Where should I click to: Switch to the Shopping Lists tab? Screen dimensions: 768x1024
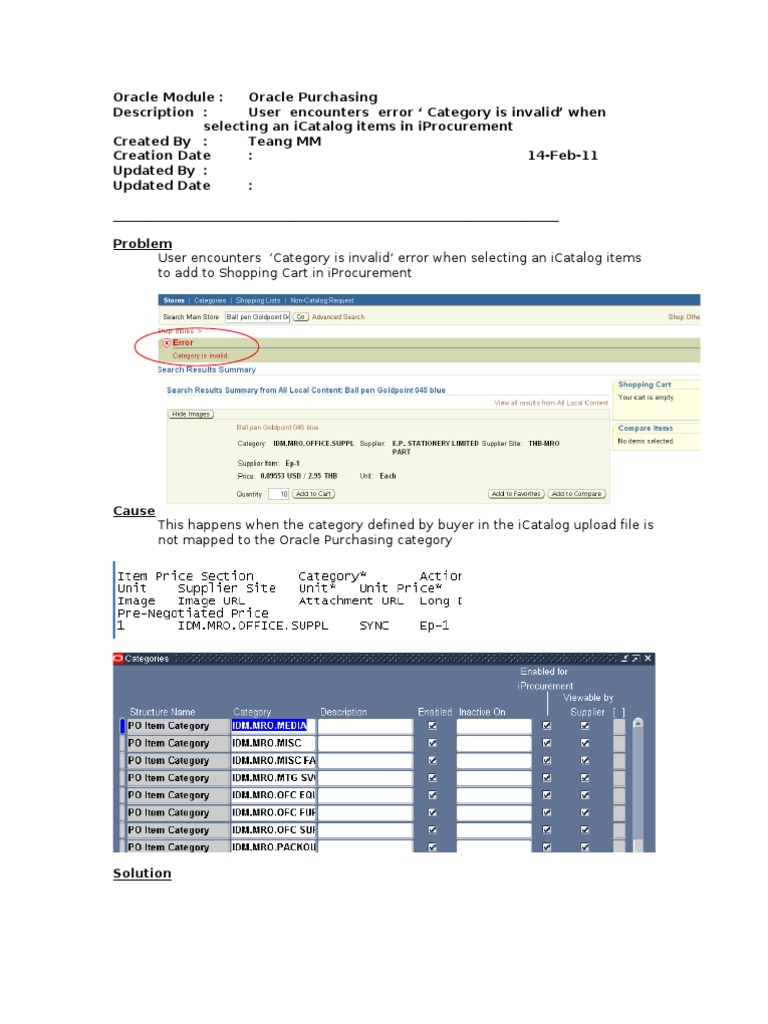(x=258, y=300)
